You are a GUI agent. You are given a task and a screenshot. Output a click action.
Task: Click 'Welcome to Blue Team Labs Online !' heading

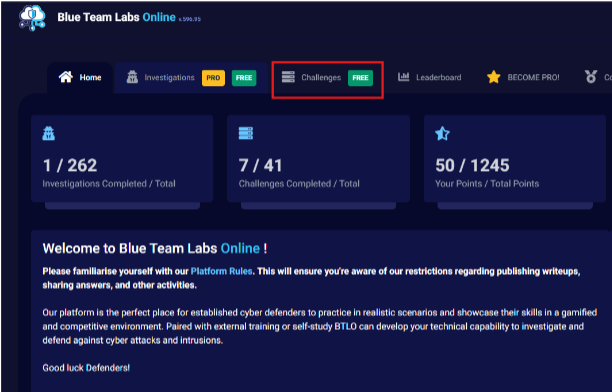pyautogui.click(x=155, y=248)
